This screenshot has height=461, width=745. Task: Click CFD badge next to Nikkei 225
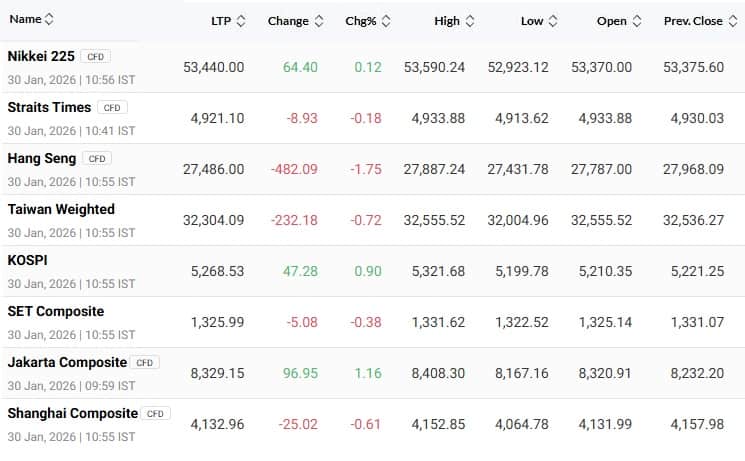point(96,57)
